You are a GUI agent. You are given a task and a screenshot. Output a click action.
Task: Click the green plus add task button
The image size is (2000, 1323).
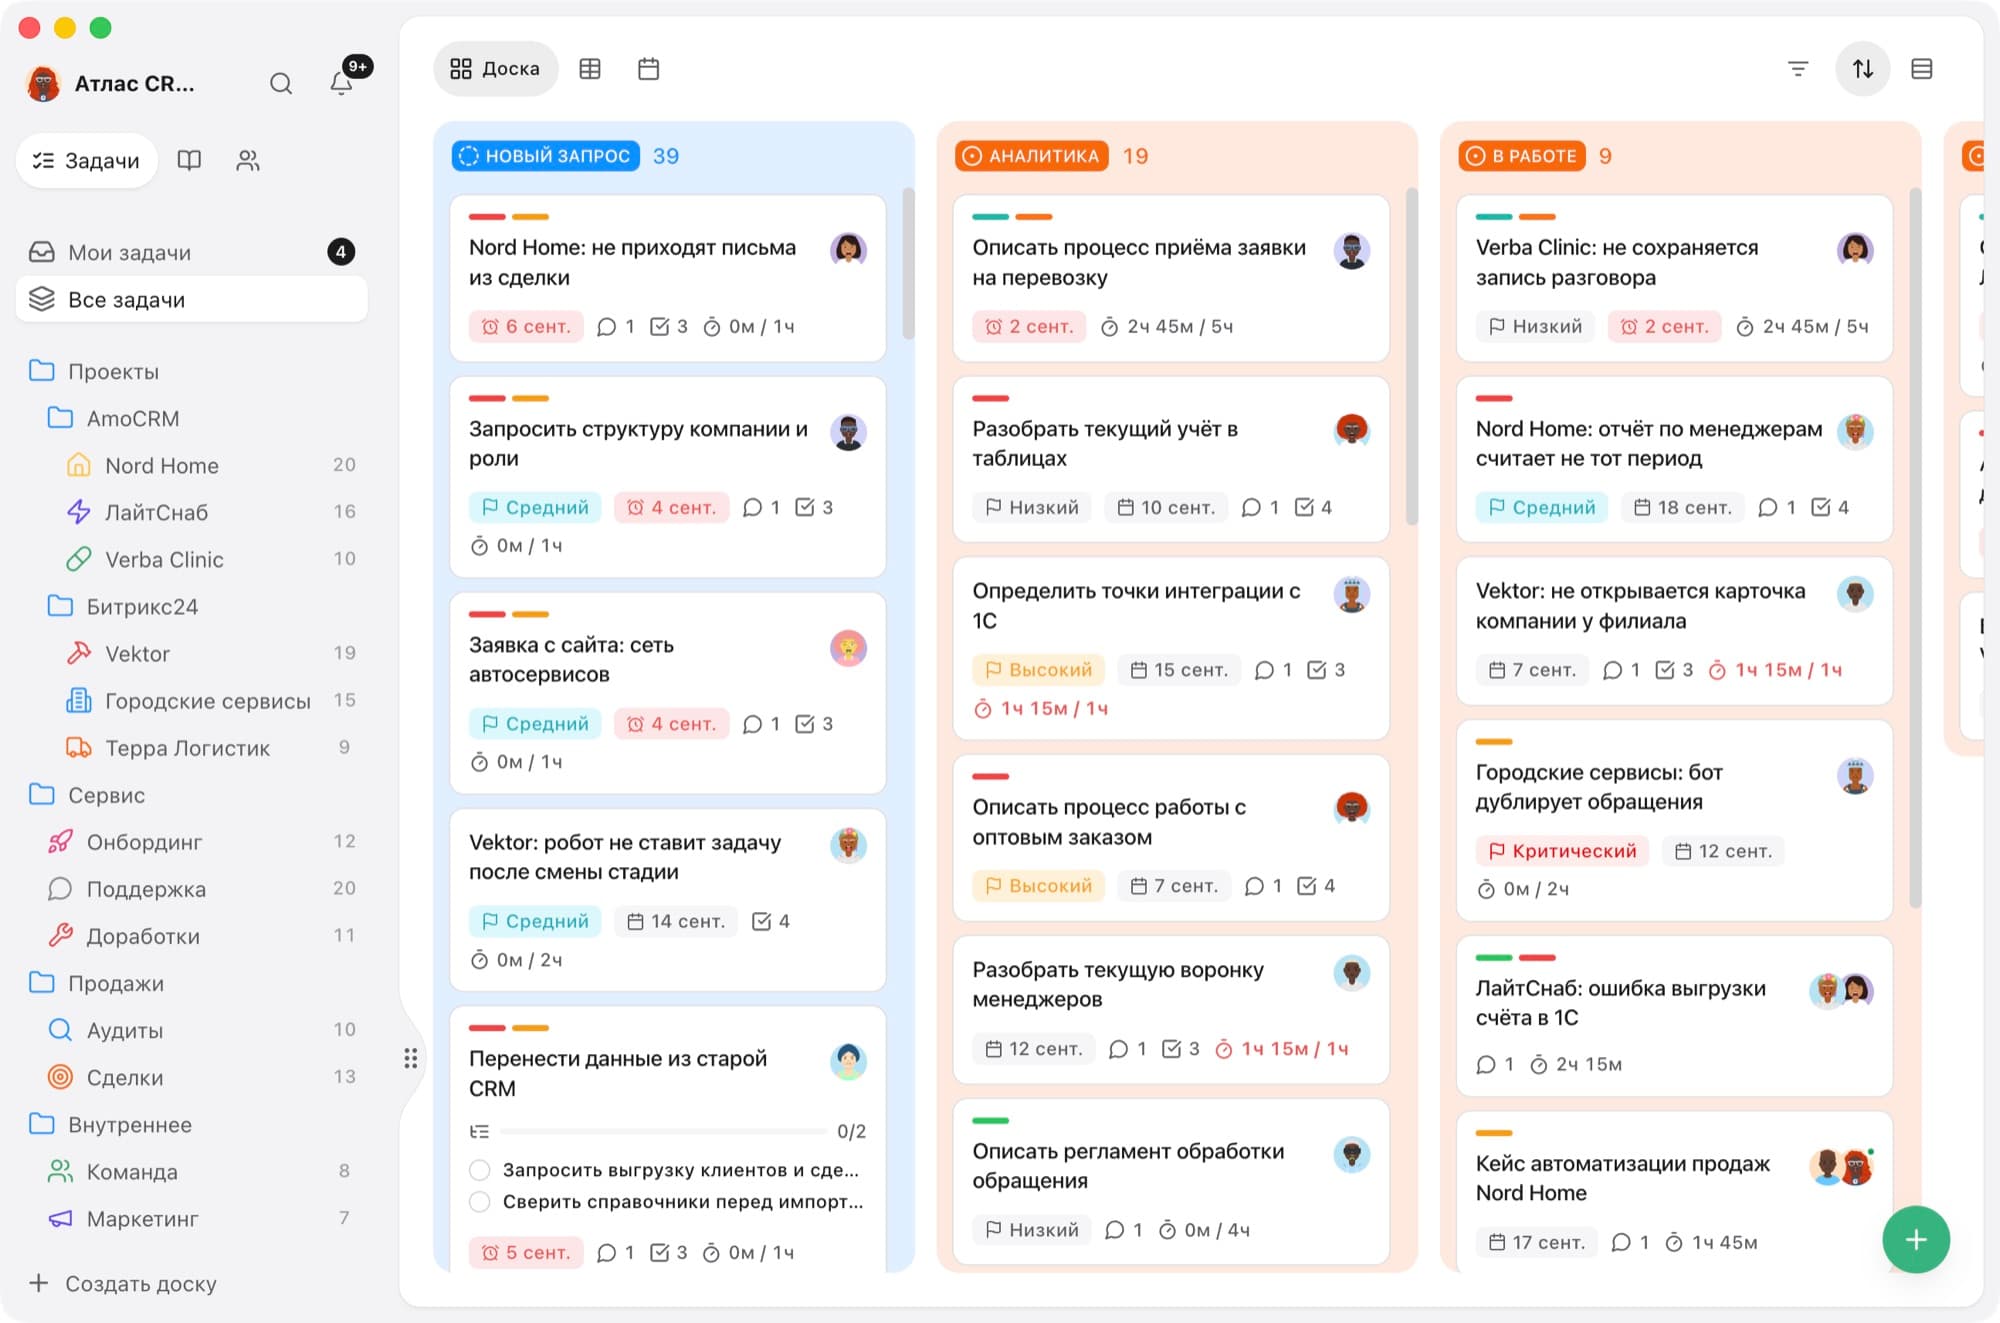1916,1240
